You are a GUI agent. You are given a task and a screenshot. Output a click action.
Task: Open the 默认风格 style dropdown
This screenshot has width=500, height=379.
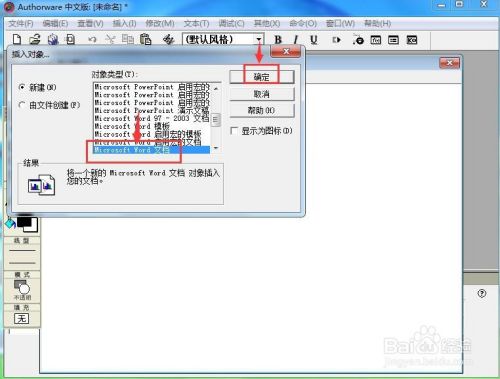point(259,40)
